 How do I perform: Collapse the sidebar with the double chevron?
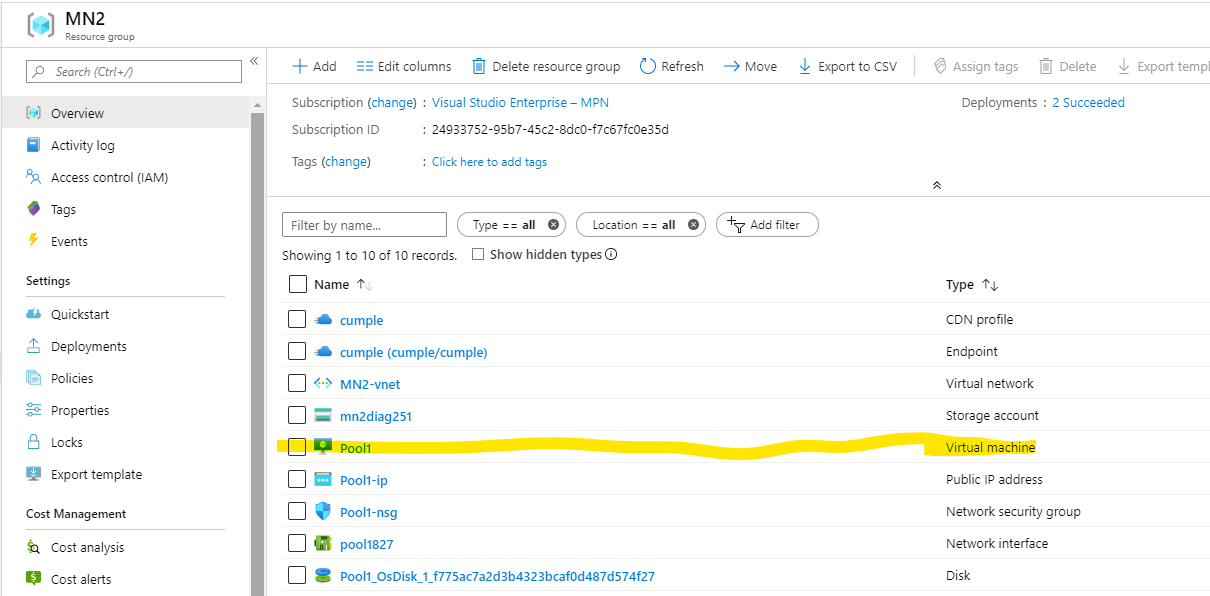tap(254, 62)
